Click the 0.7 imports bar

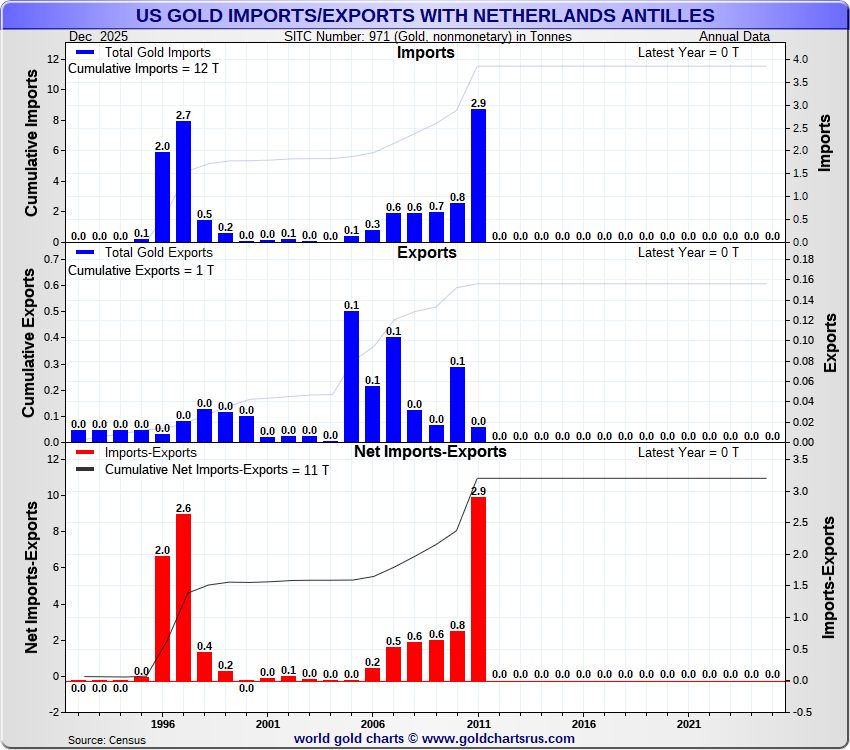click(436, 227)
